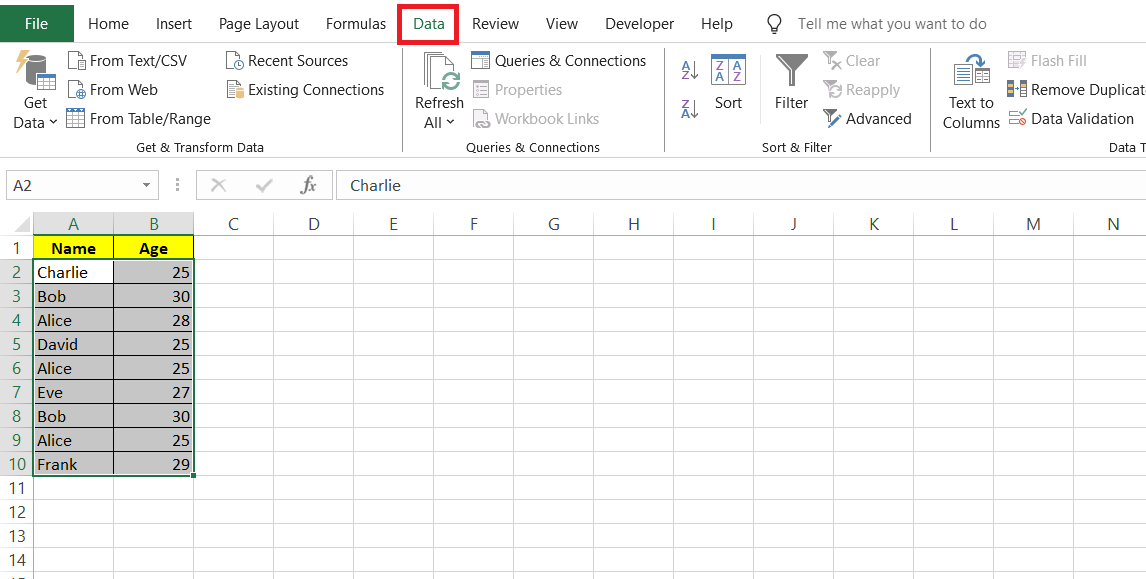Screen dimensions: 1146x579
Task: Sort Z to A descending
Action: click(689, 108)
